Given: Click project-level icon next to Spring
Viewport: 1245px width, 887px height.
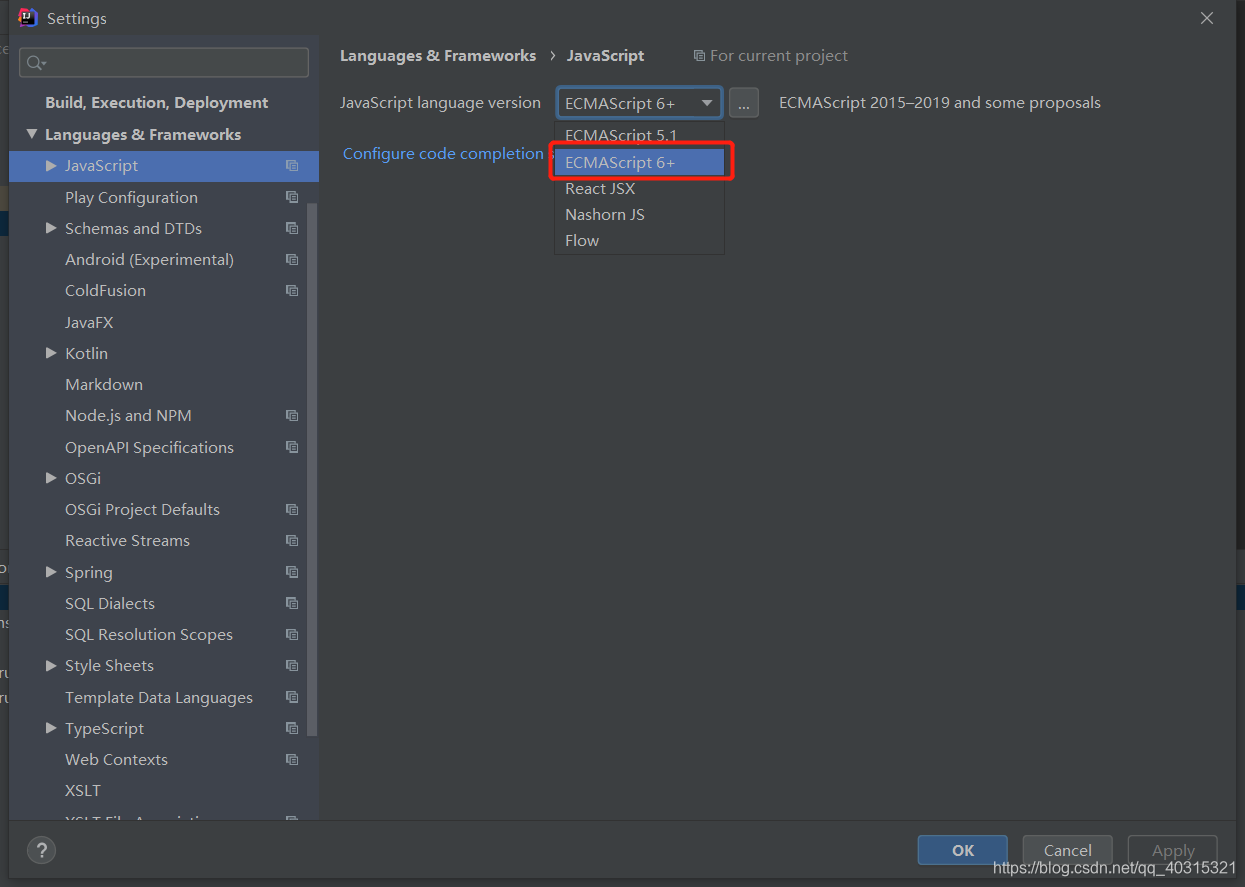Looking at the screenshot, I should (x=292, y=572).
